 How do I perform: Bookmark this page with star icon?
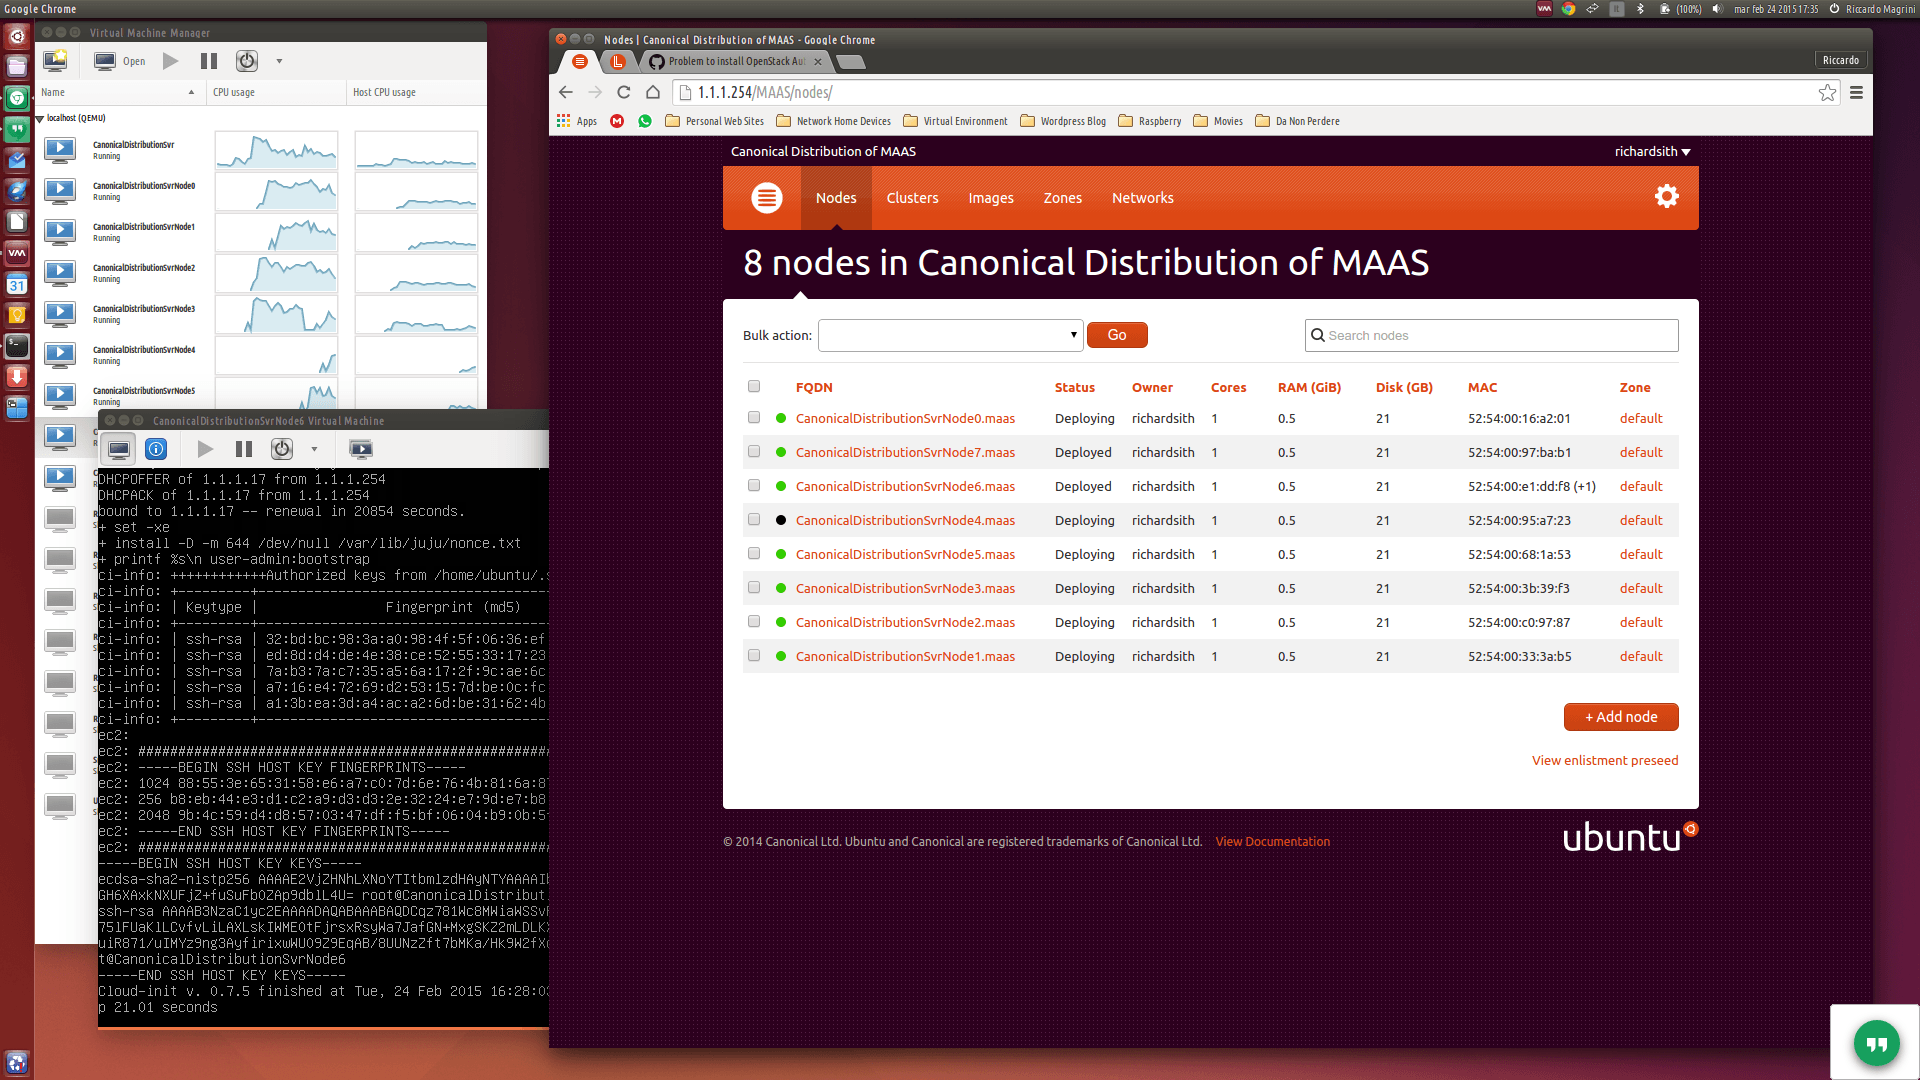pos(1827,92)
